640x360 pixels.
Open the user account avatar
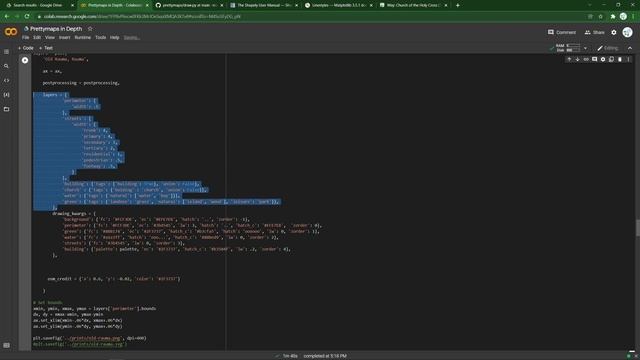click(627, 32)
